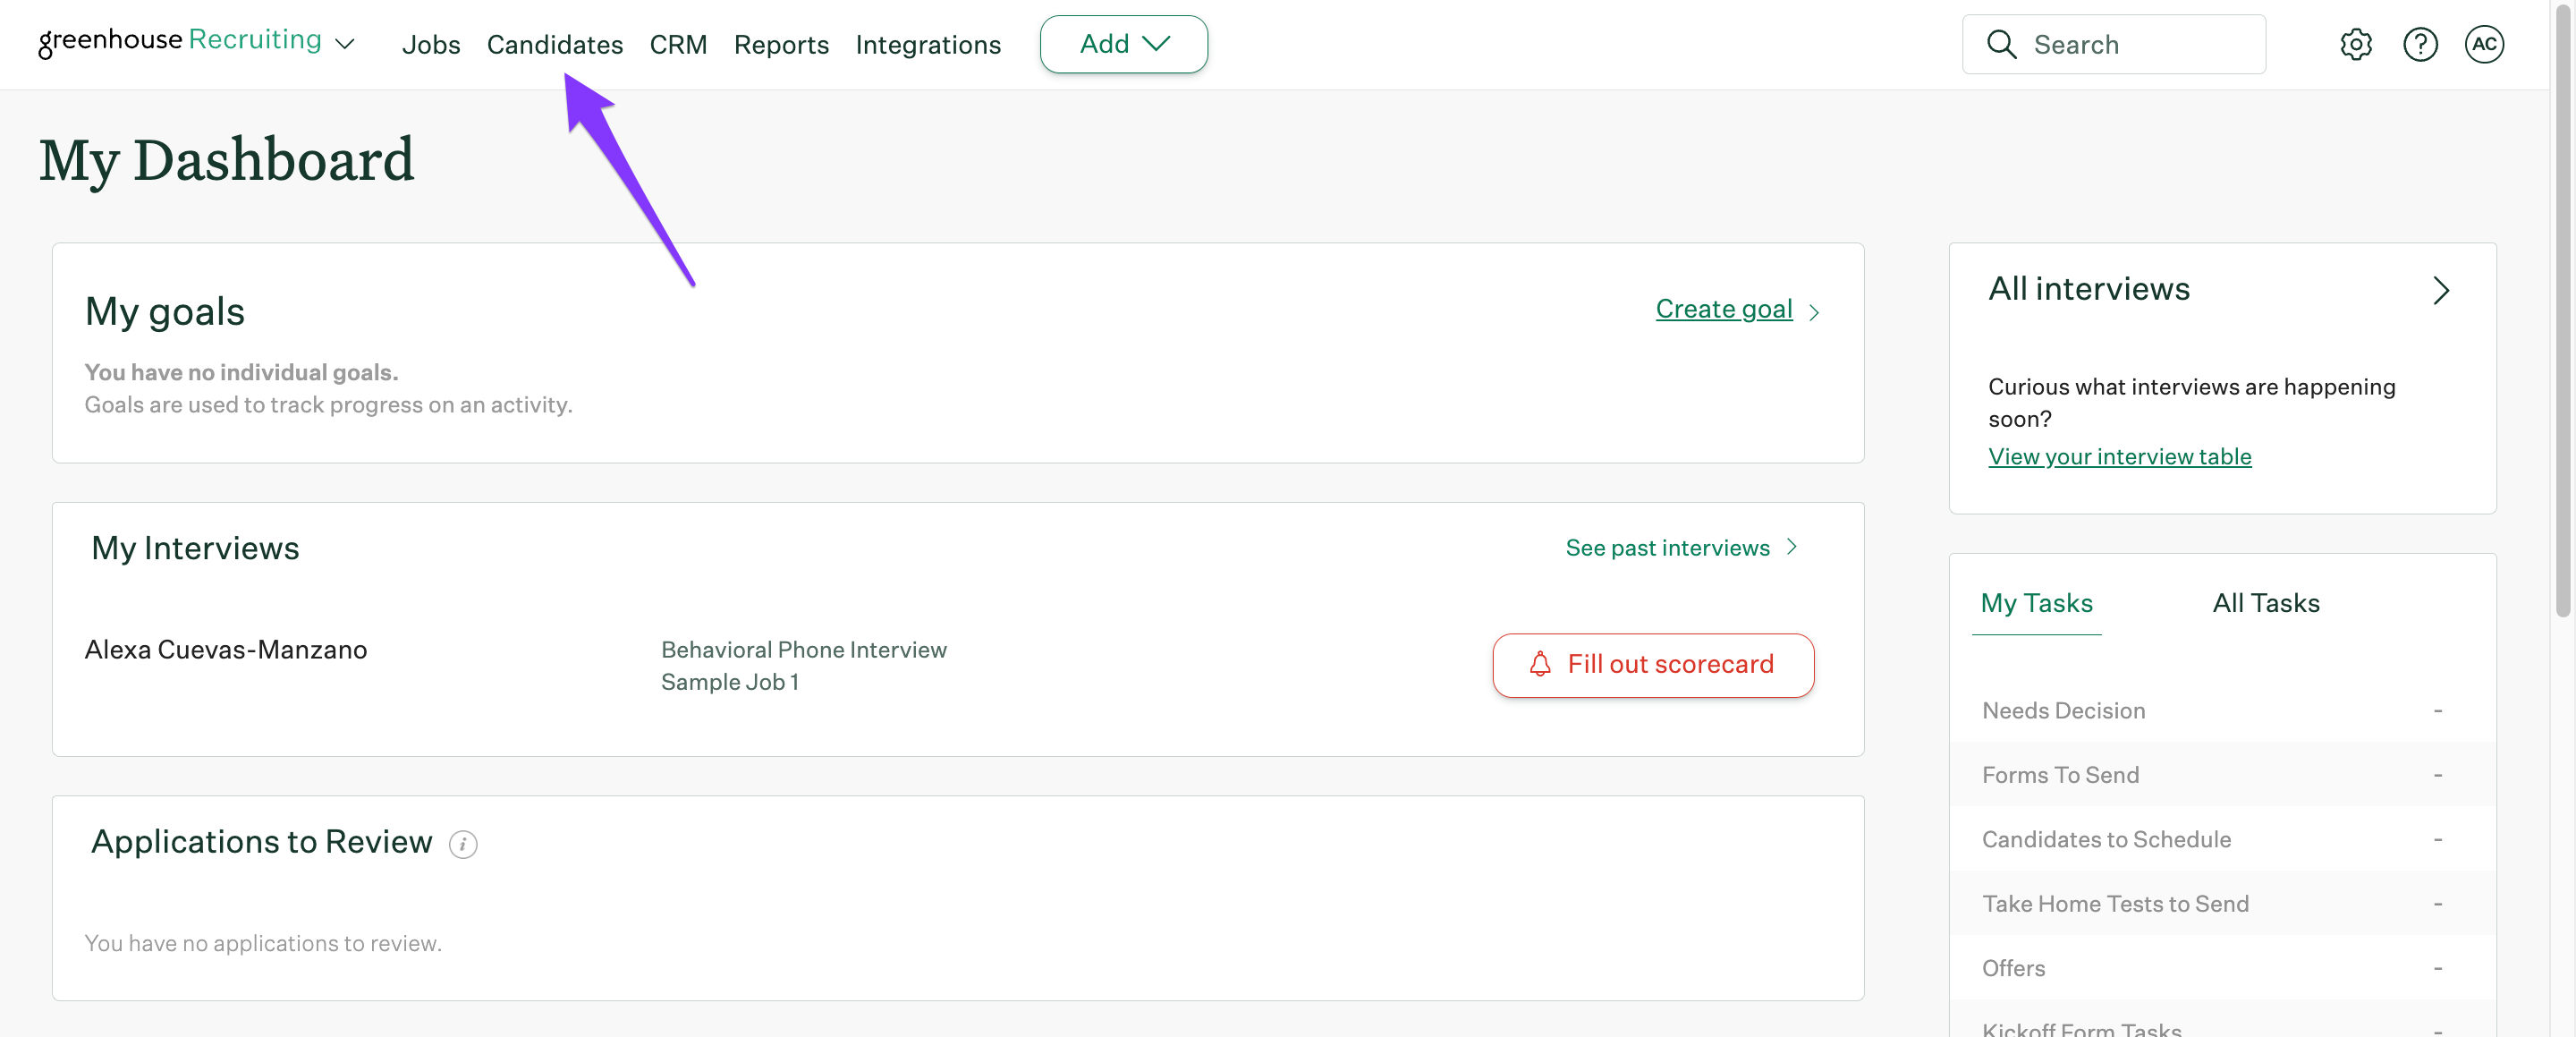Click the bell icon on scorecard button

point(1539,664)
